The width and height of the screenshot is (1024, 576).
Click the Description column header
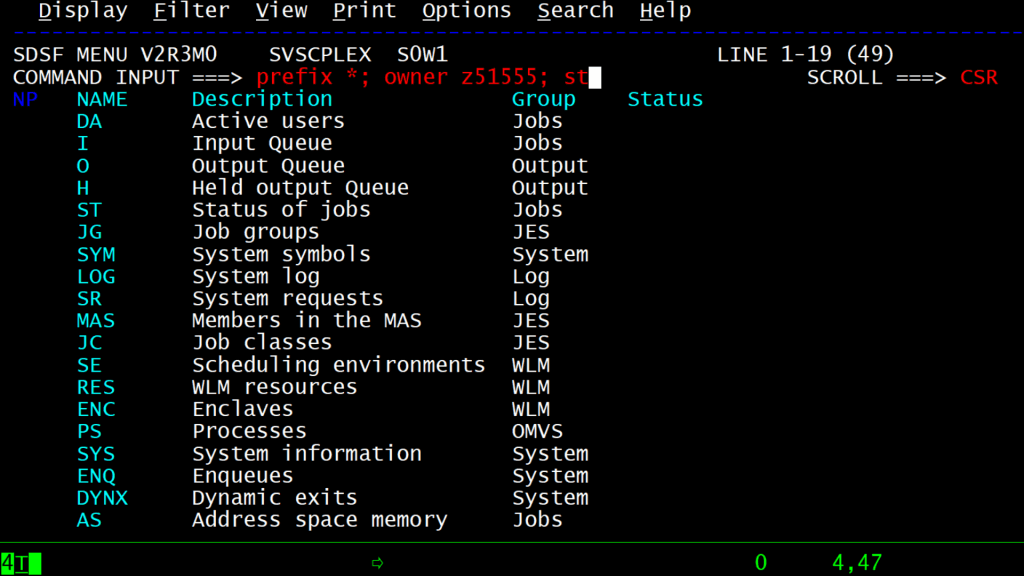point(262,99)
